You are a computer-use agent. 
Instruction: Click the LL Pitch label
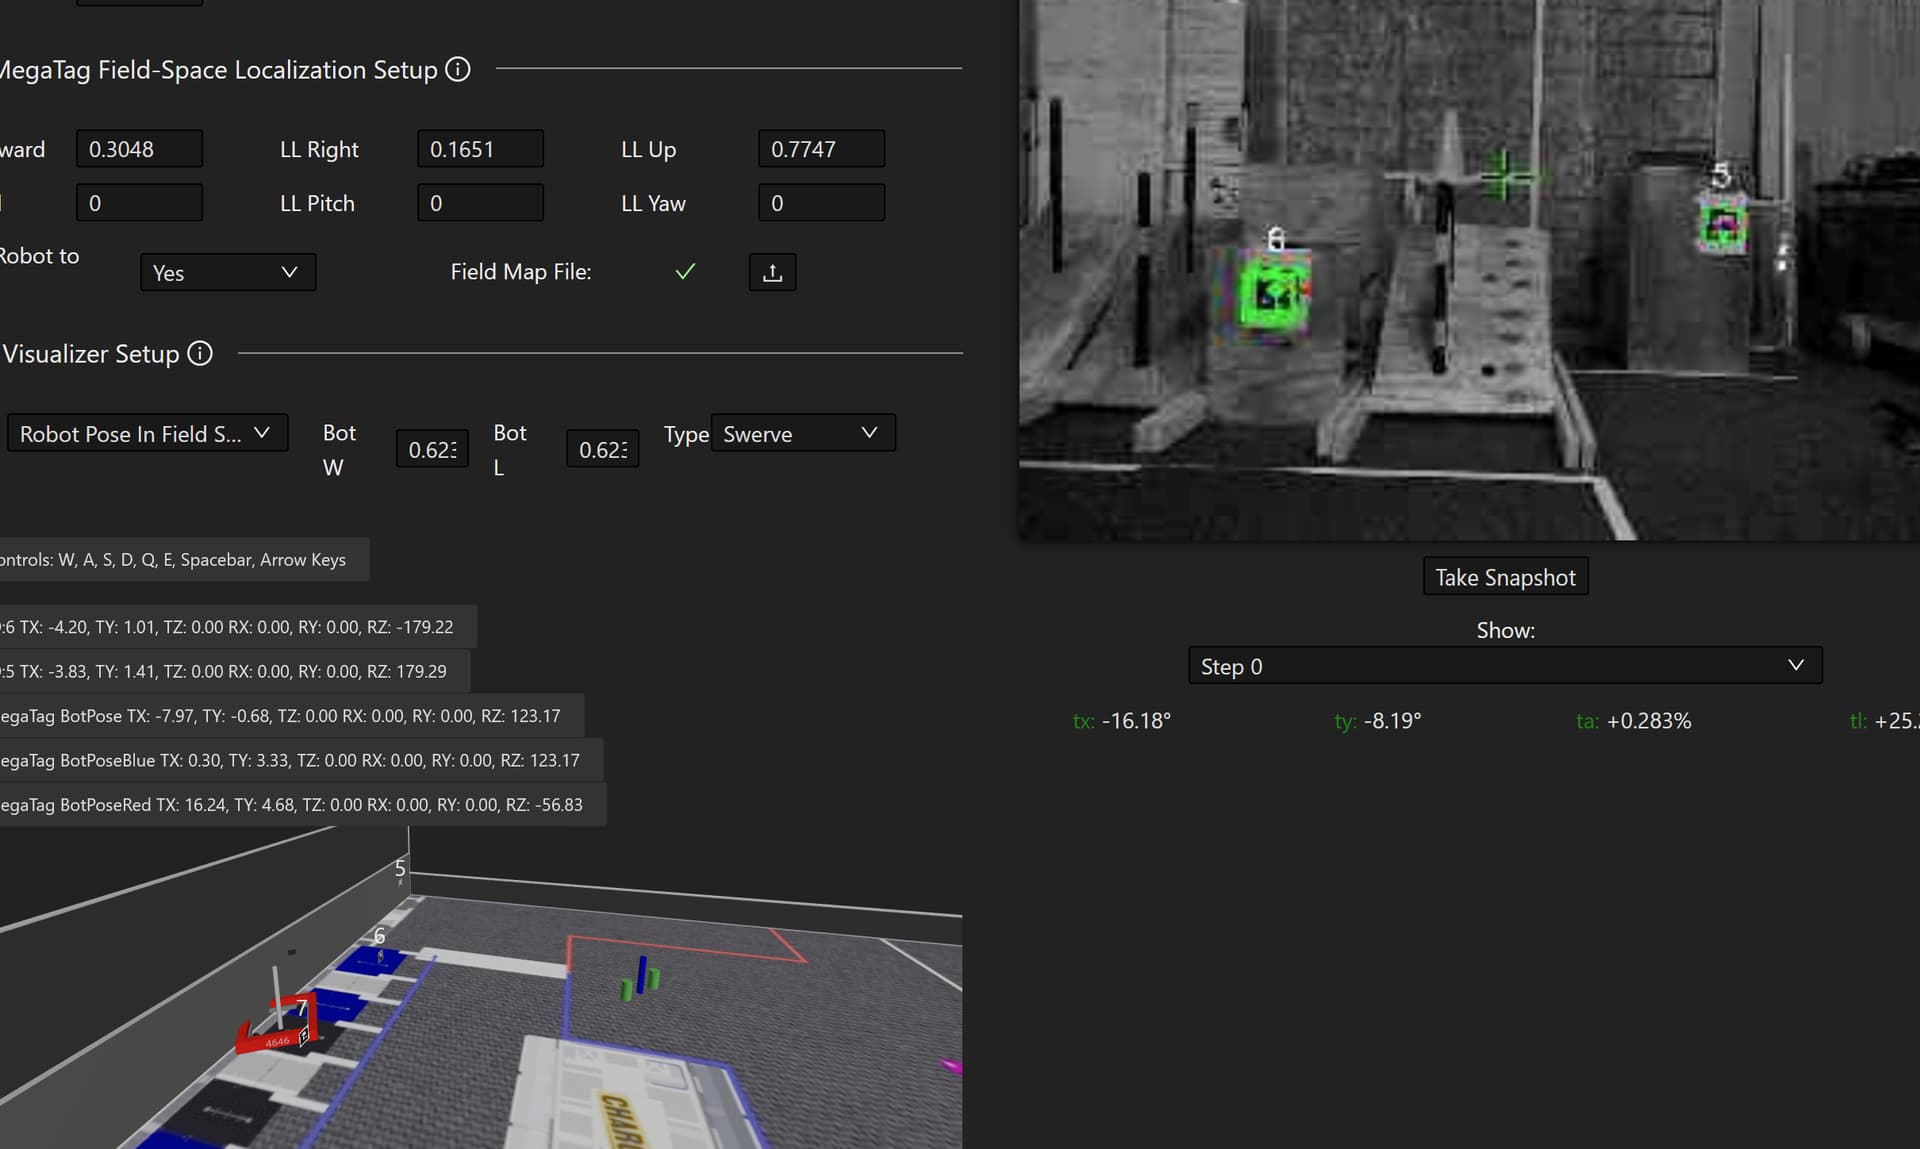point(317,203)
